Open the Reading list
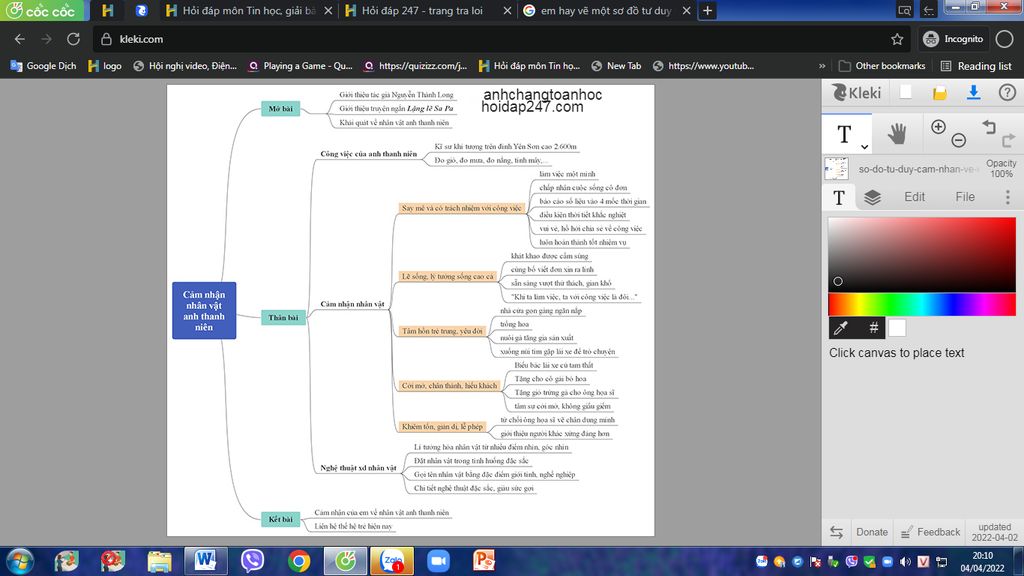This screenshot has height=576, width=1024. (976, 66)
